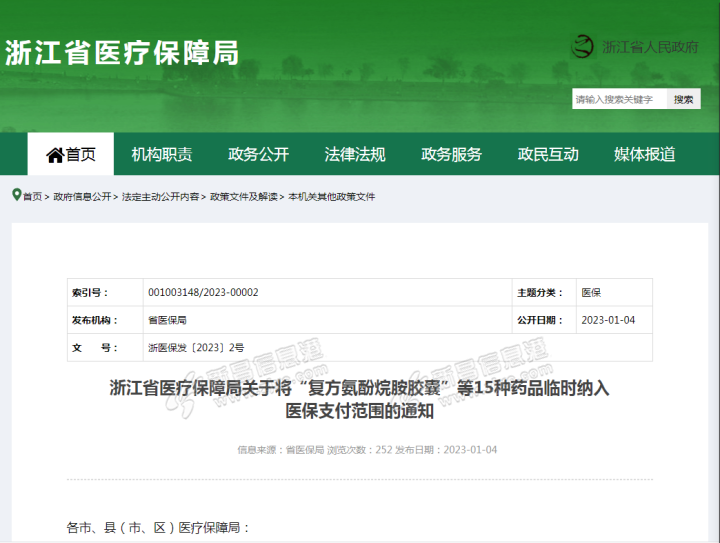Go to 政务服务 navigation tab
The image size is (720, 543).
tap(451, 154)
